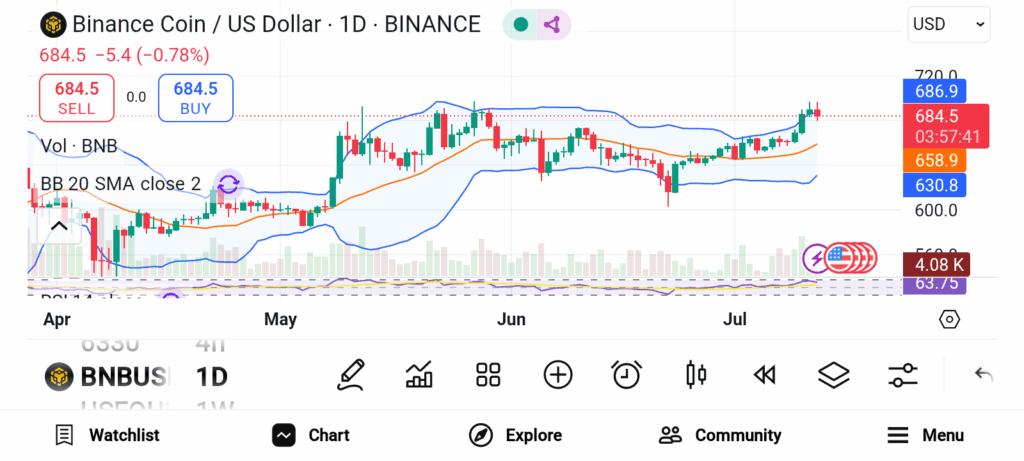The height and width of the screenshot is (461, 1024).
Task: Tap the Jul label on time axis
Action: 736,320
